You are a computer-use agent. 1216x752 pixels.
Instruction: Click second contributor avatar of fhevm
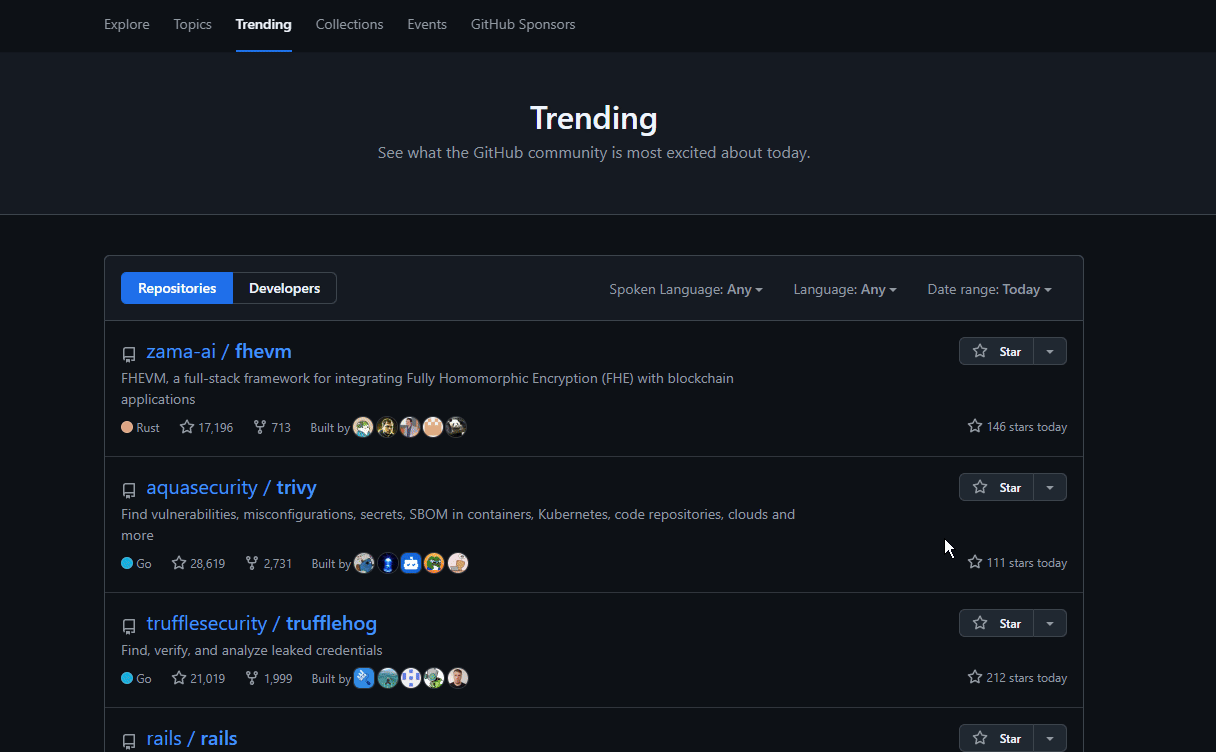coord(387,427)
